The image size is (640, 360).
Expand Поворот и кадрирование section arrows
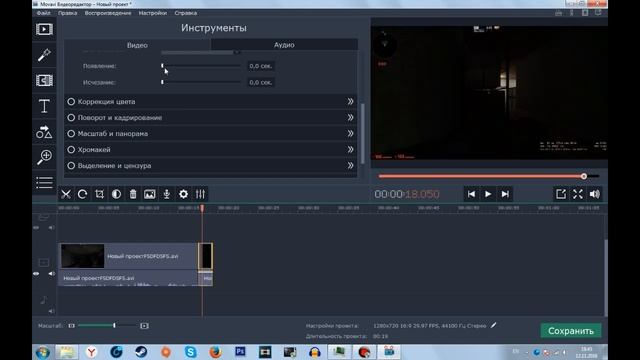(x=350, y=118)
